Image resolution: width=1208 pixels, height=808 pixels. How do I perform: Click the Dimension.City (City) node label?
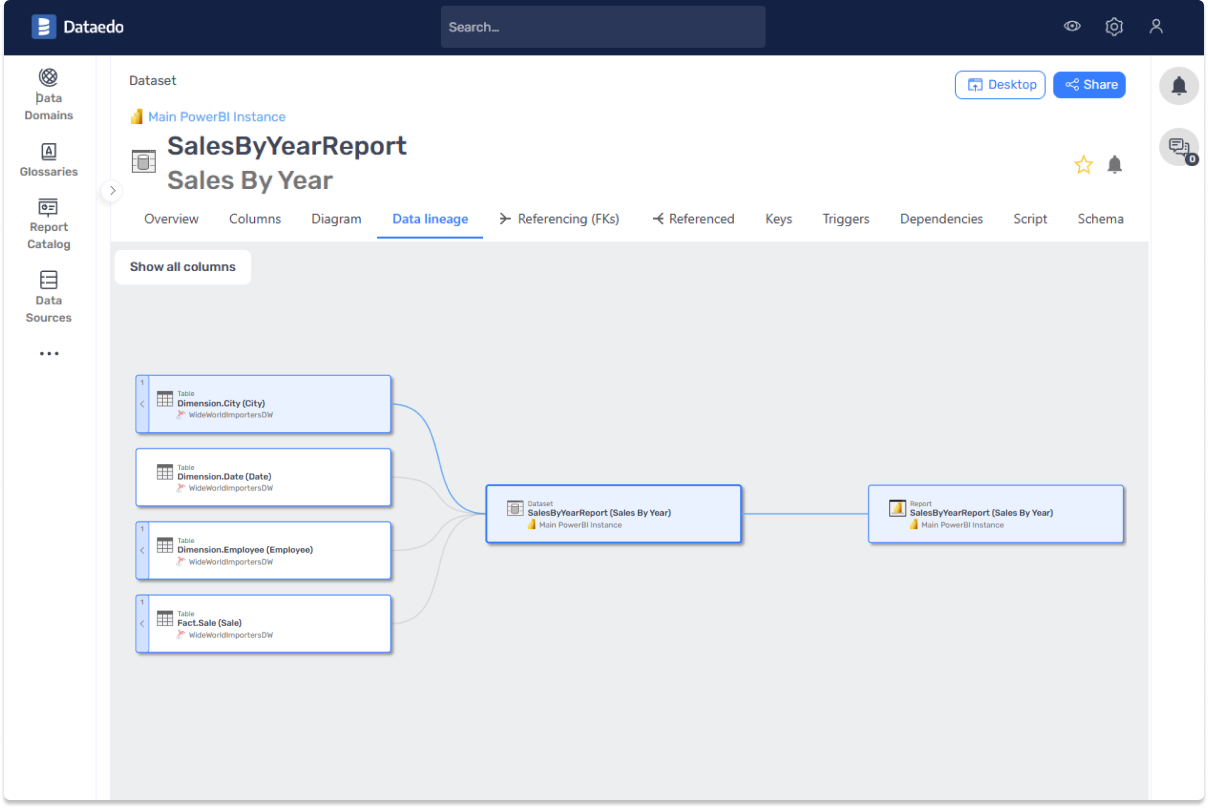pos(221,404)
